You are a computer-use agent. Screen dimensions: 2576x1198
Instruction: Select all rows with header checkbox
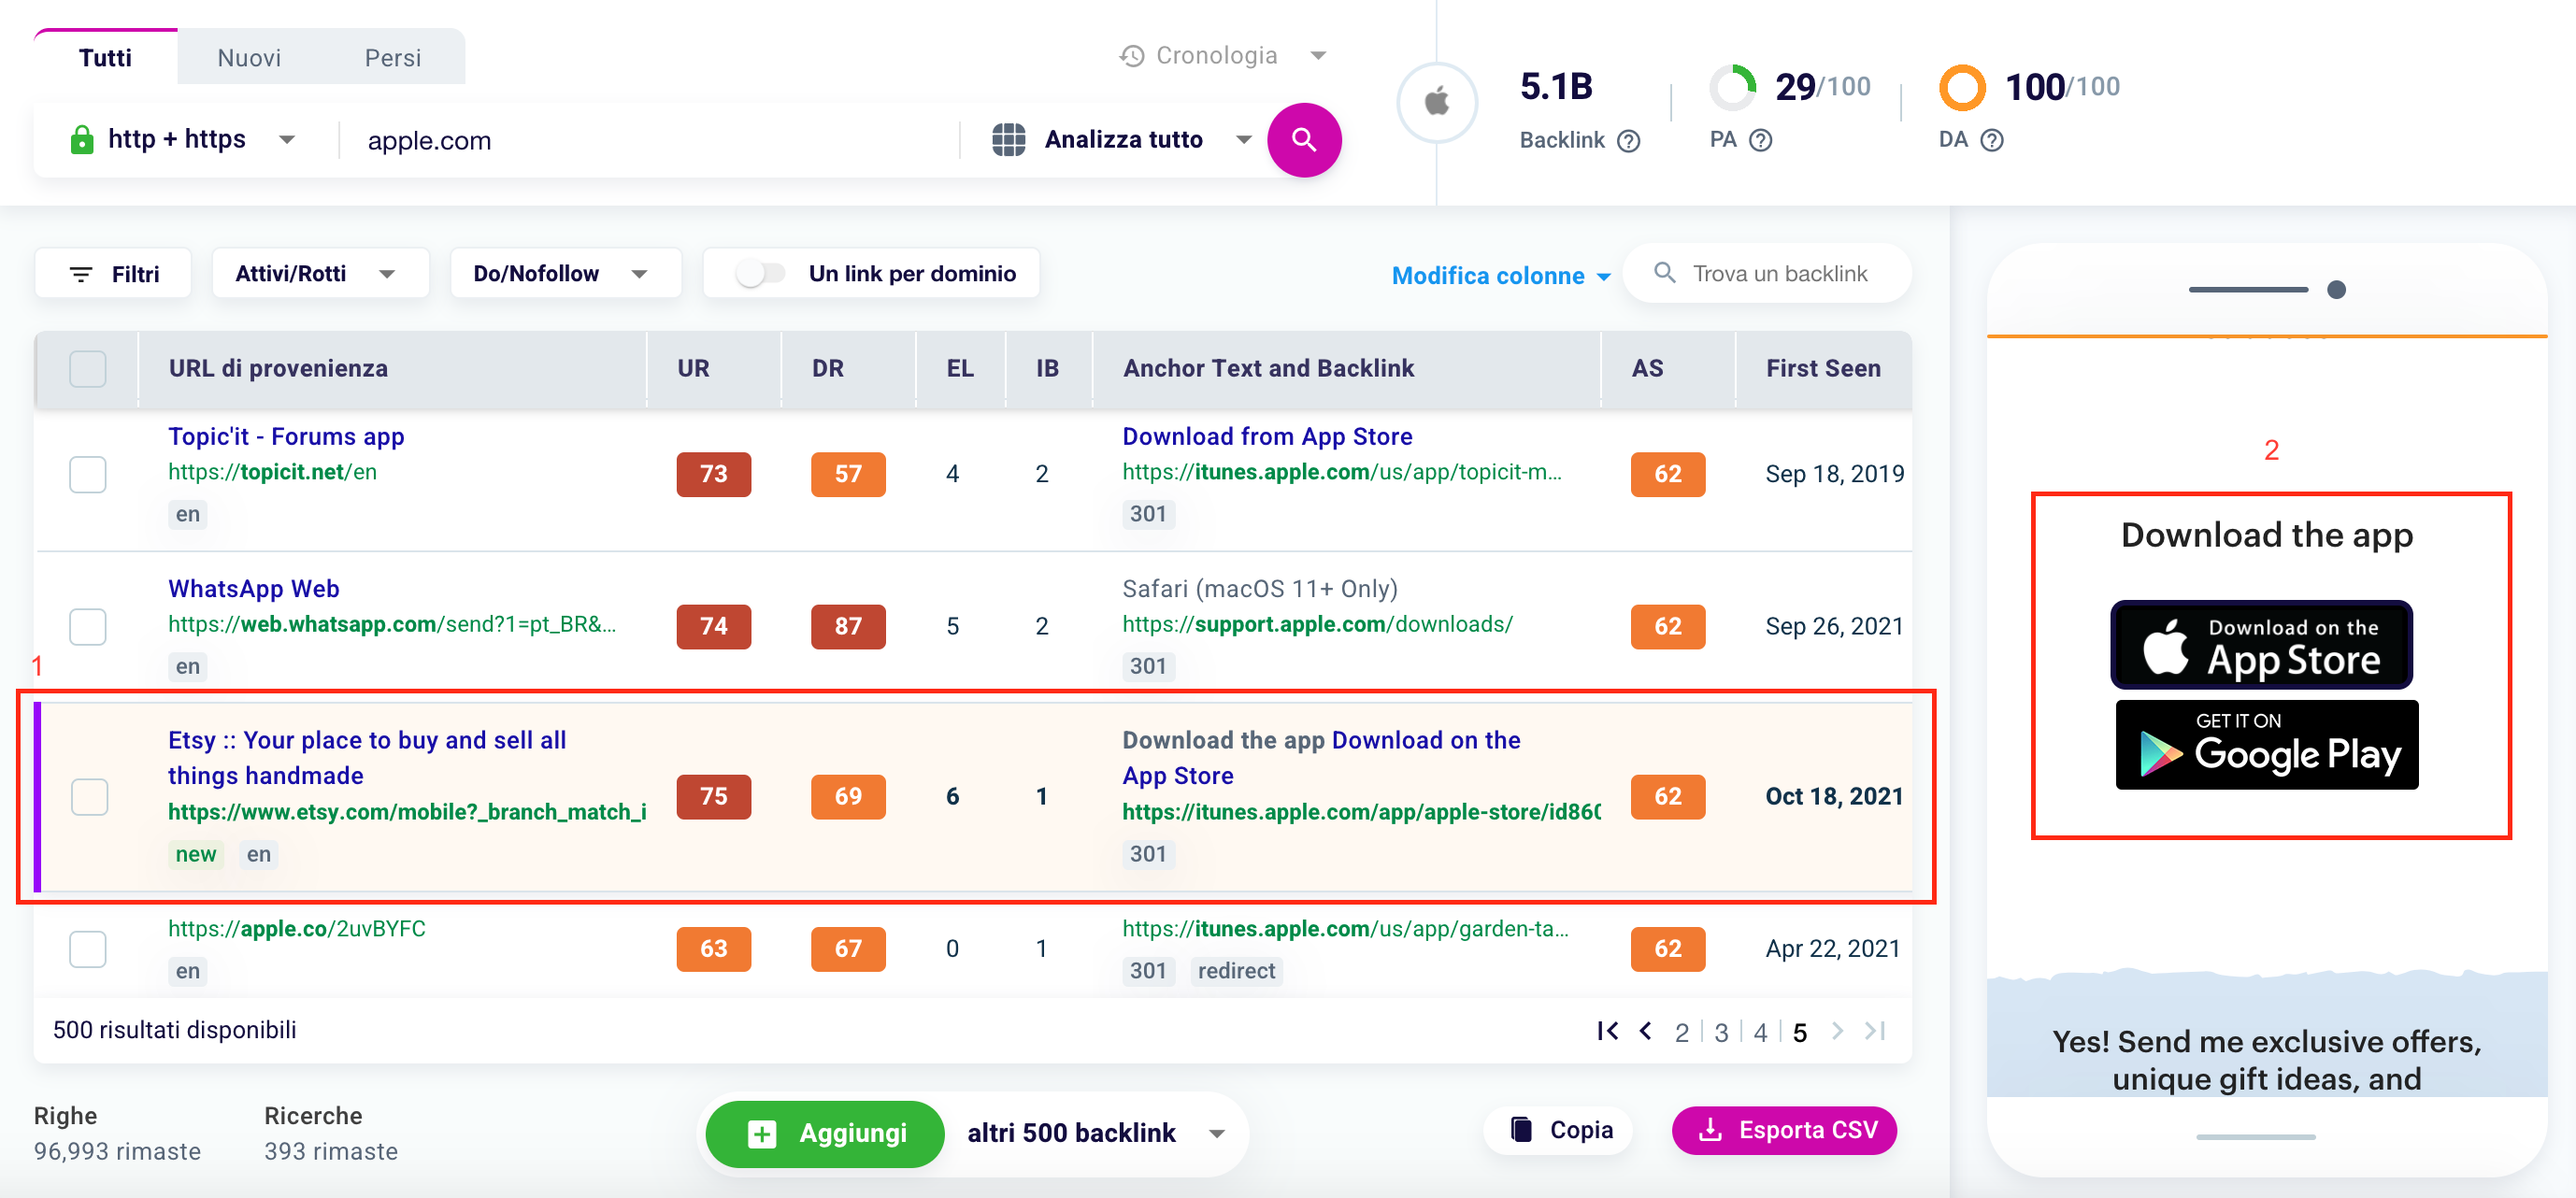(x=88, y=369)
